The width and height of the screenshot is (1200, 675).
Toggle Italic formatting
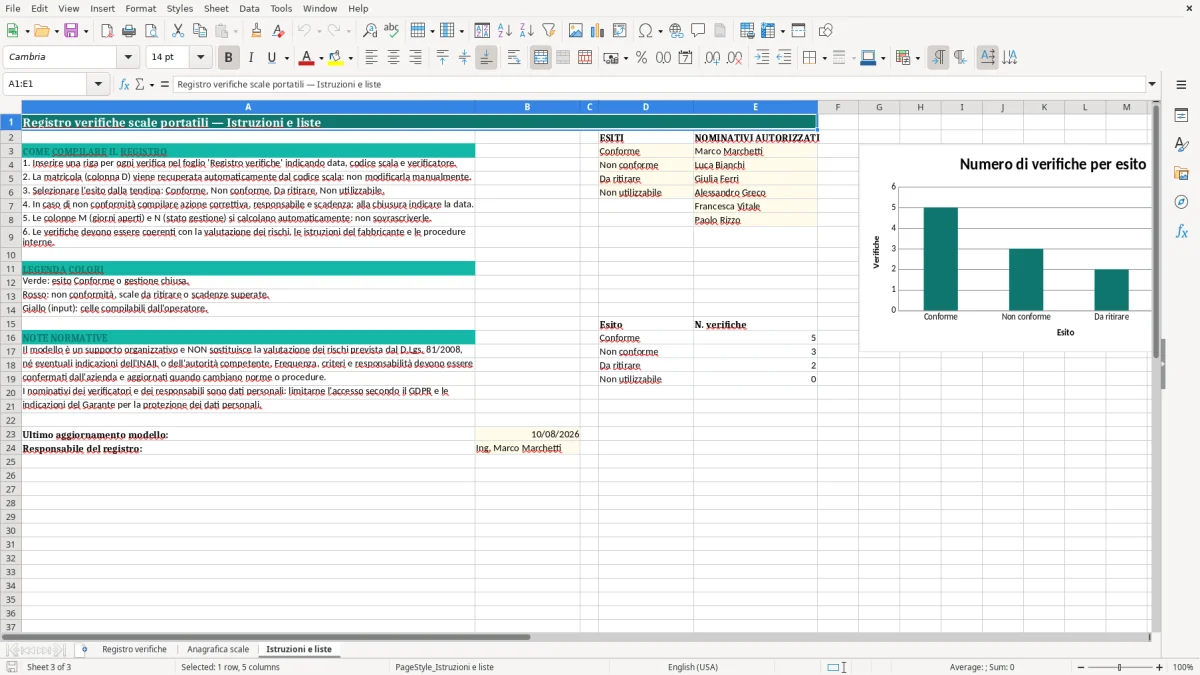point(250,58)
